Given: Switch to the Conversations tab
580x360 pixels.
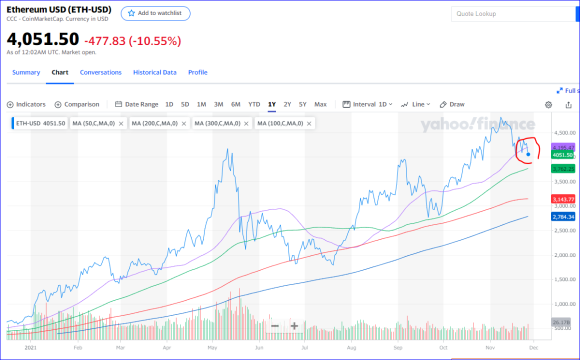Looking at the screenshot, I should tap(101, 73).
